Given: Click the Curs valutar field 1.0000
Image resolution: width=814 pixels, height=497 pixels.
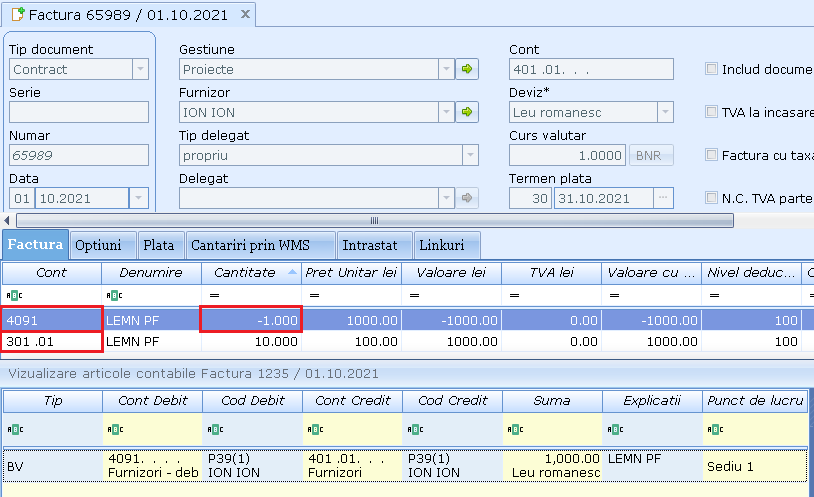Looking at the screenshot, I should (x=567, y=155).
